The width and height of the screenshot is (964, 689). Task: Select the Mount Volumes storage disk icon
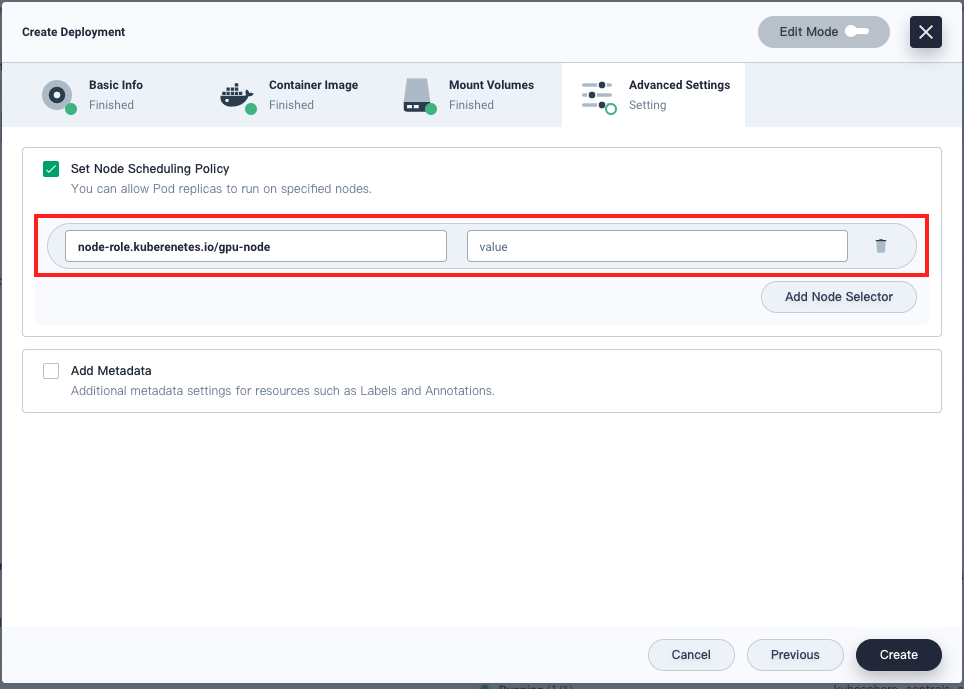(419, 95)
